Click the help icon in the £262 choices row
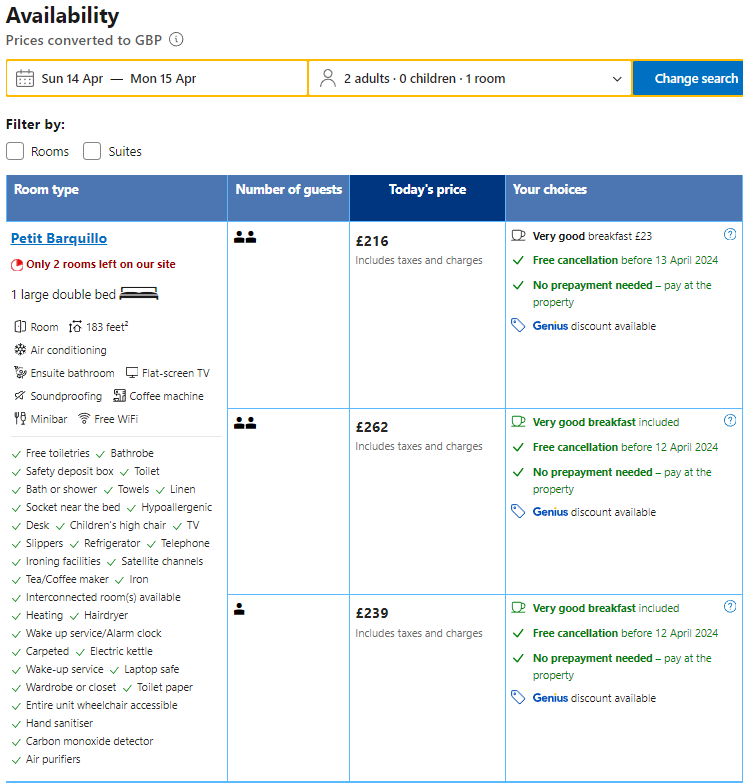The width and height of the screenshot is (743, 783). pyautogui.click(x=730, y=420)
